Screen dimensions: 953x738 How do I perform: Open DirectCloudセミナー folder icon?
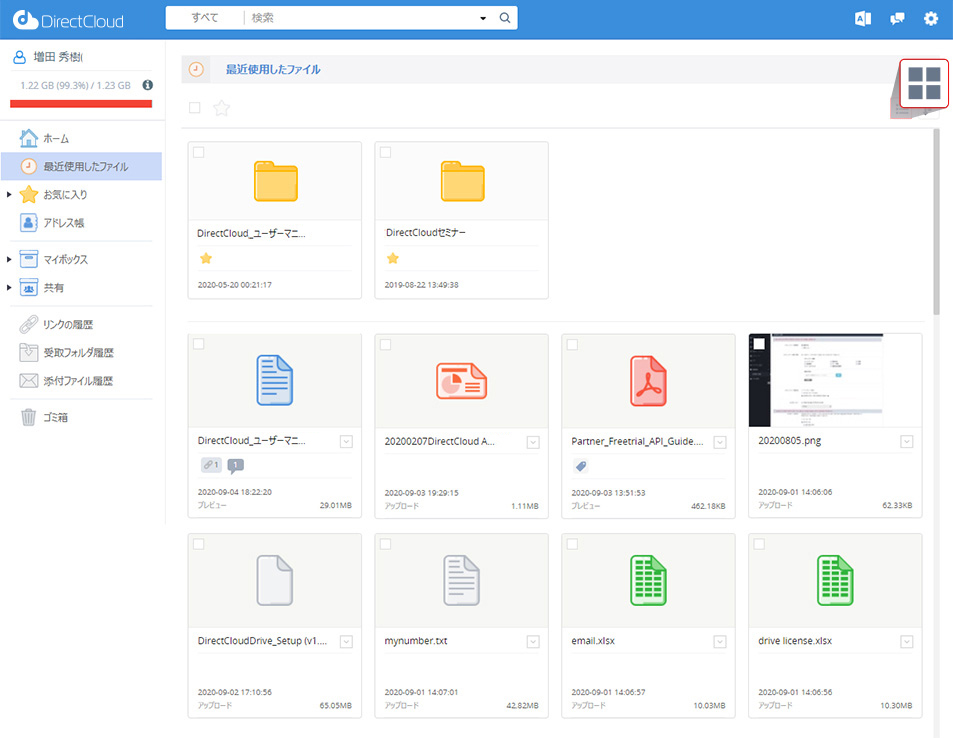point(463,181)
